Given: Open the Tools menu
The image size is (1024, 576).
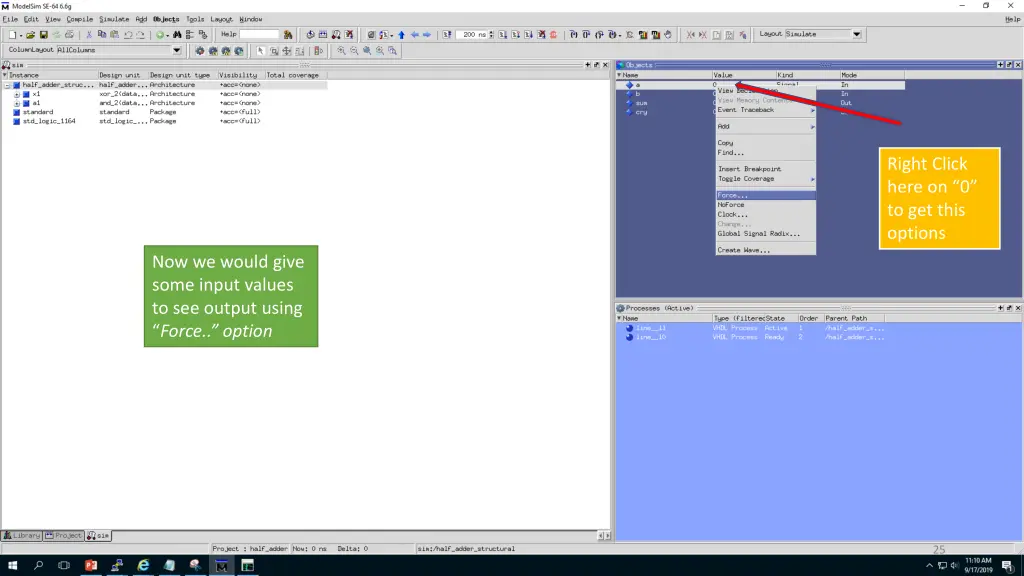Looking at the screenshot, I should click(x=195, y=20).
